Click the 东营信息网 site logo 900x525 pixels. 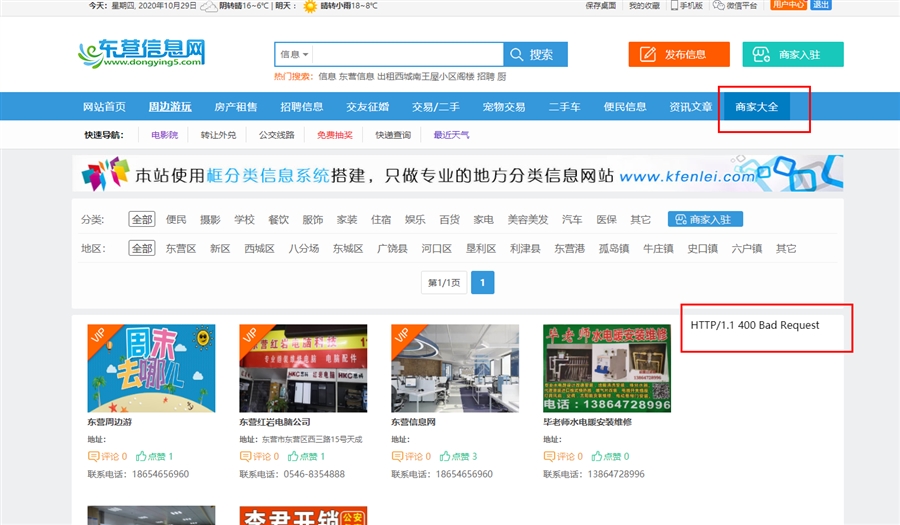(142, 54)
